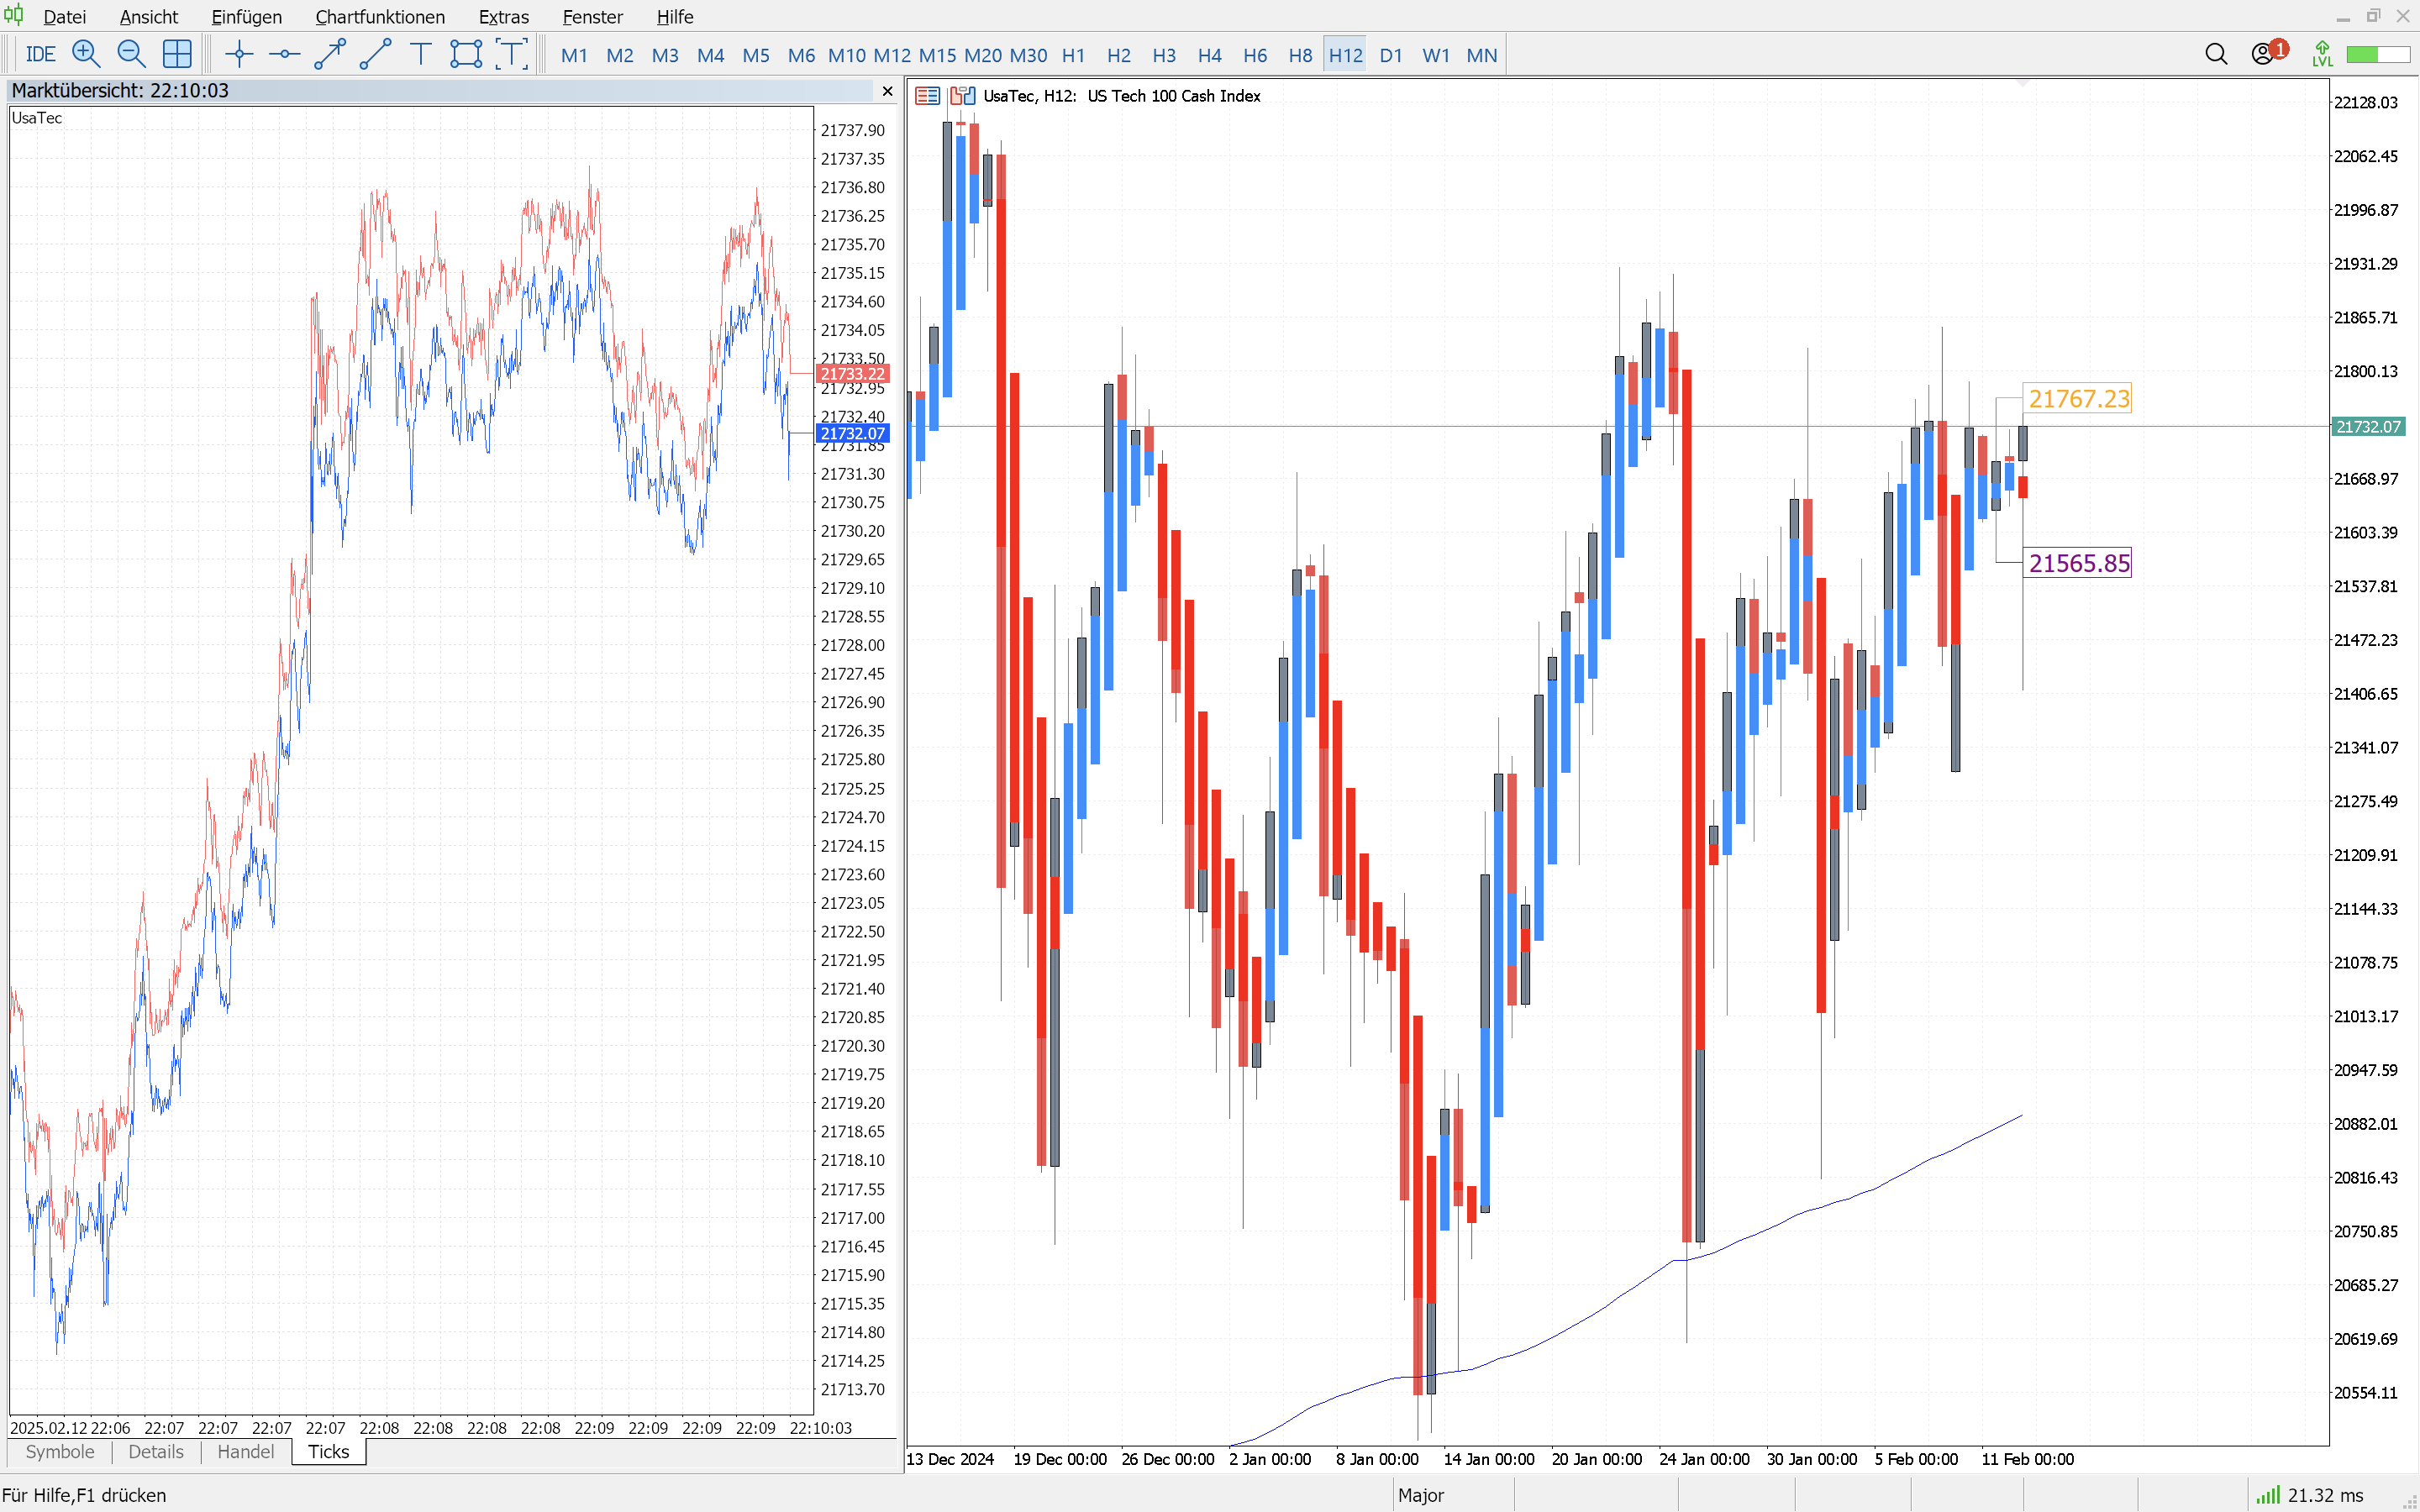Click the zoom out magnifier icon

click(x=131, y=54)
